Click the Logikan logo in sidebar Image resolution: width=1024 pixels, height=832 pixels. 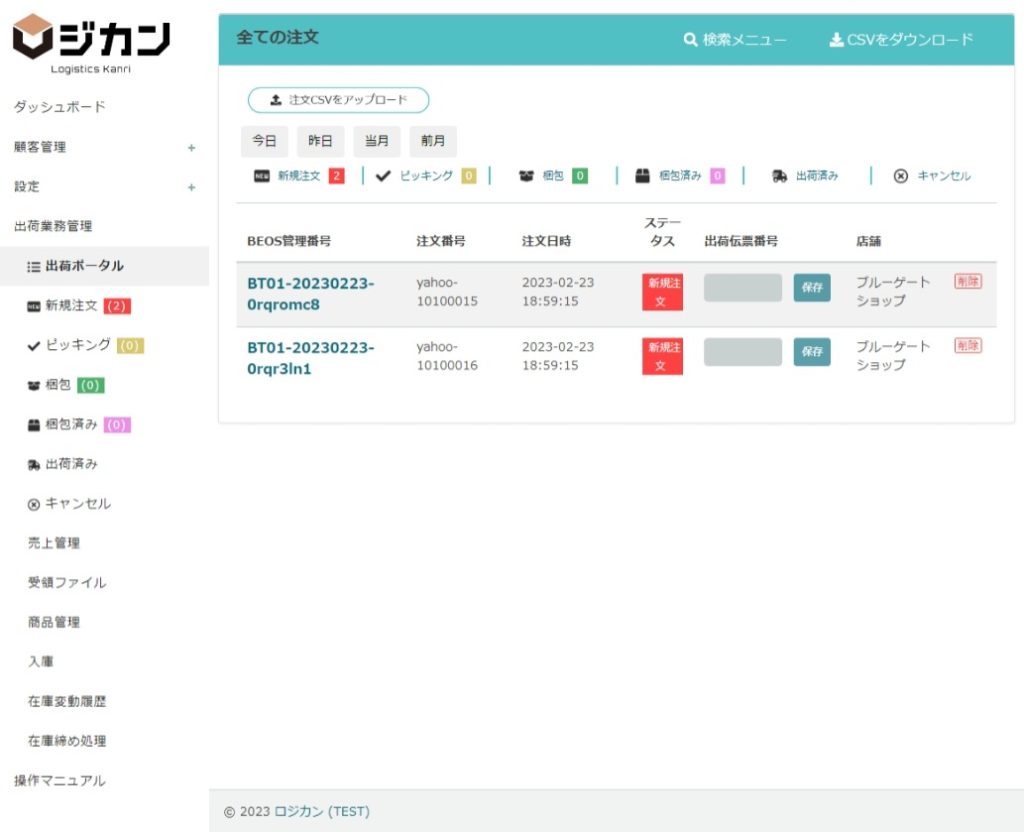91,43
